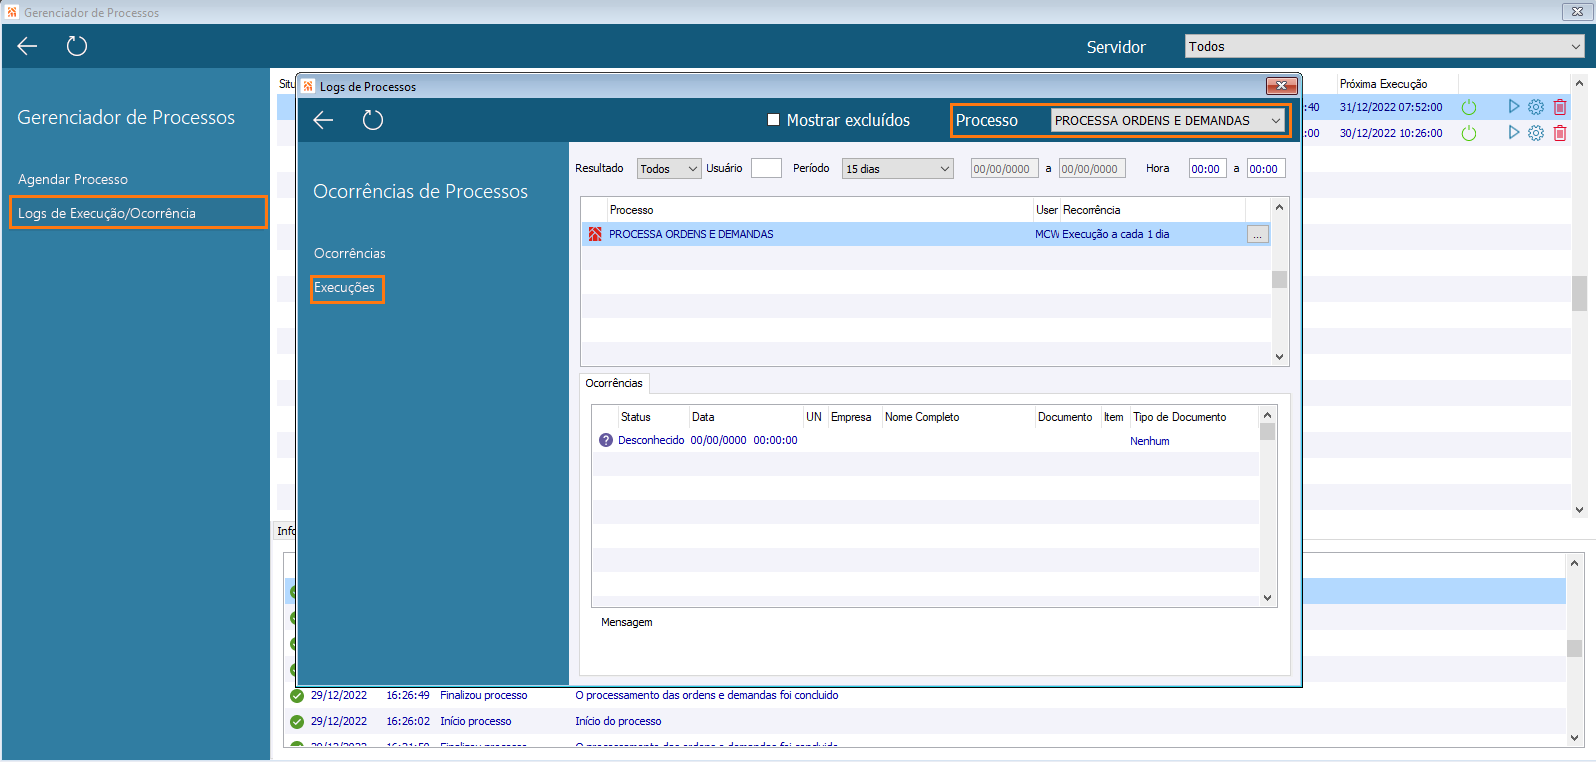Viewport: 1596px width, 762px height.
Task: Click the process list vertical scrollbar thumb
Action: point(1279,279)
